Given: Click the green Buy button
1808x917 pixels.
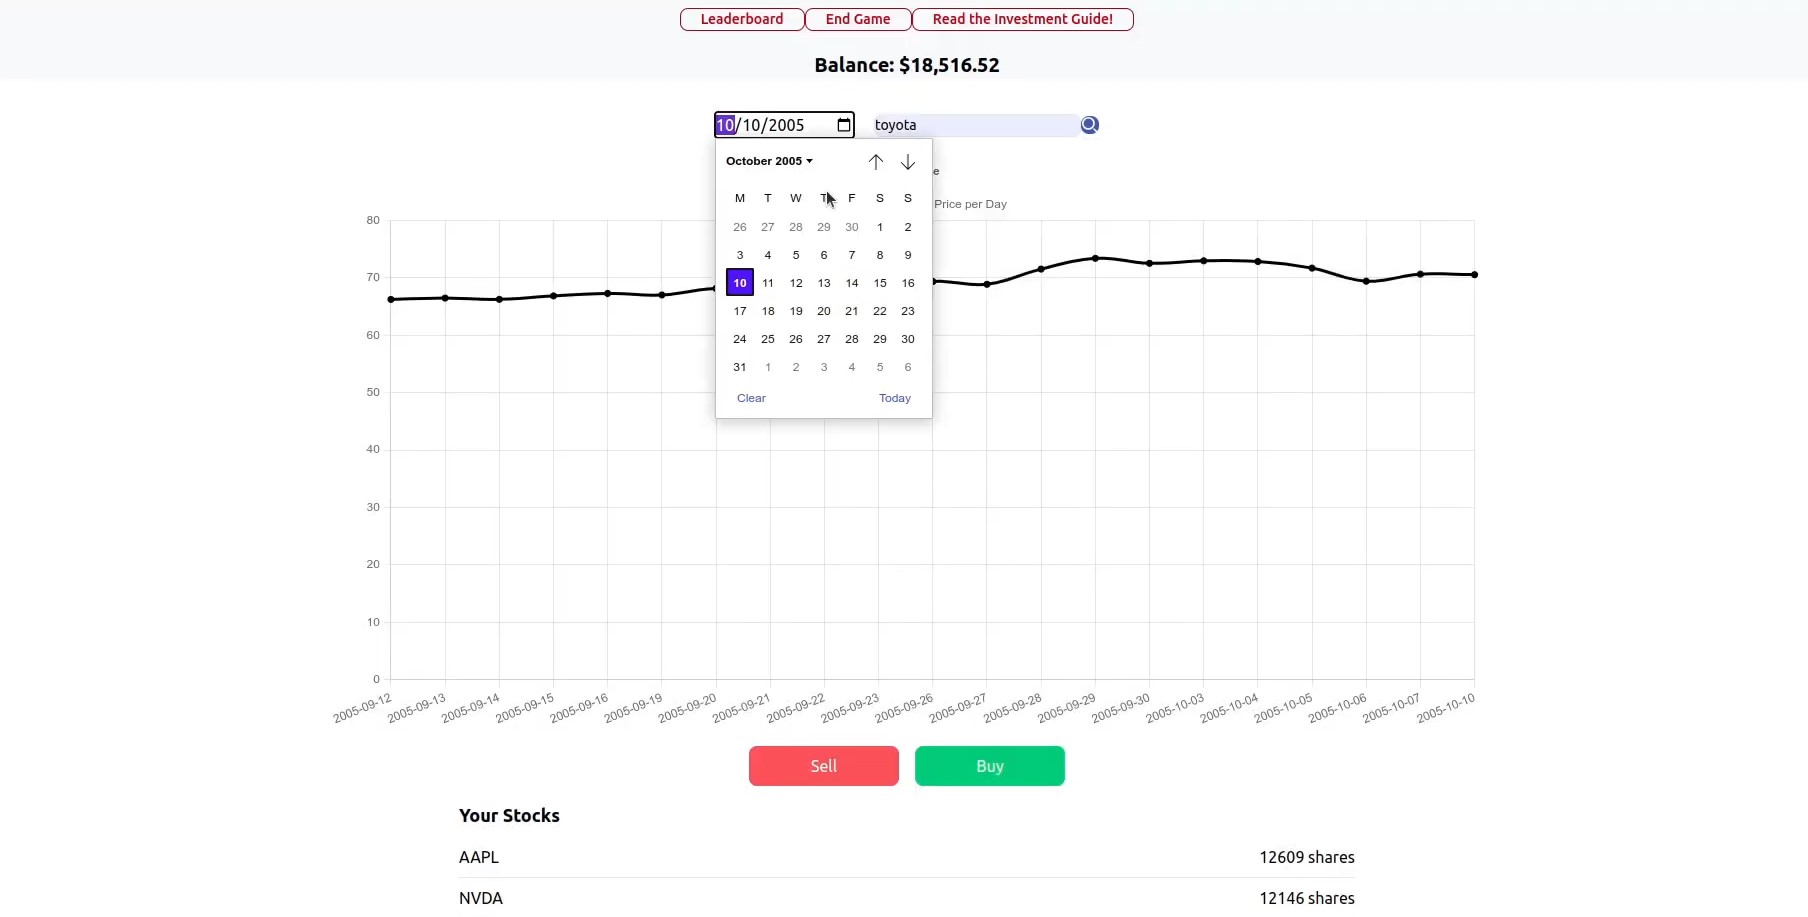Looking at the screenshot, I should [x=990, y=766].
